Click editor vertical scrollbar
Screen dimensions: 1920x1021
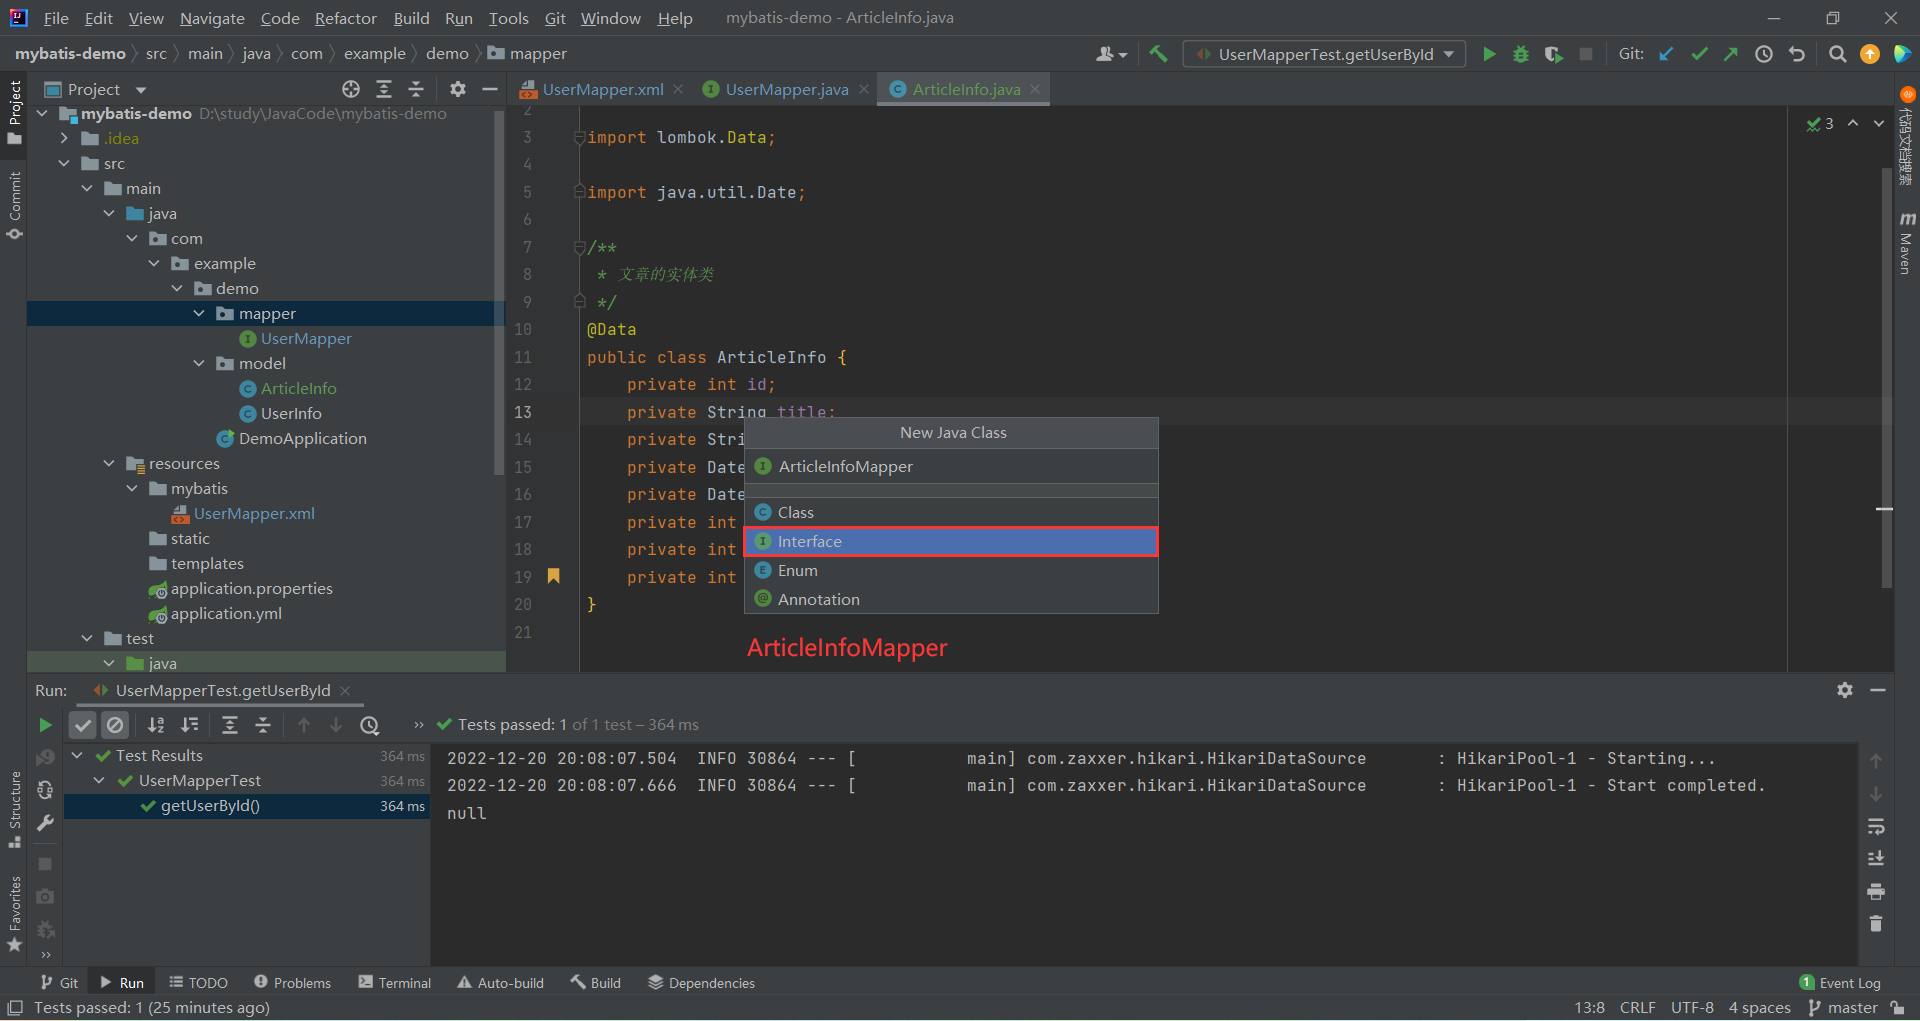point(1886,378)
